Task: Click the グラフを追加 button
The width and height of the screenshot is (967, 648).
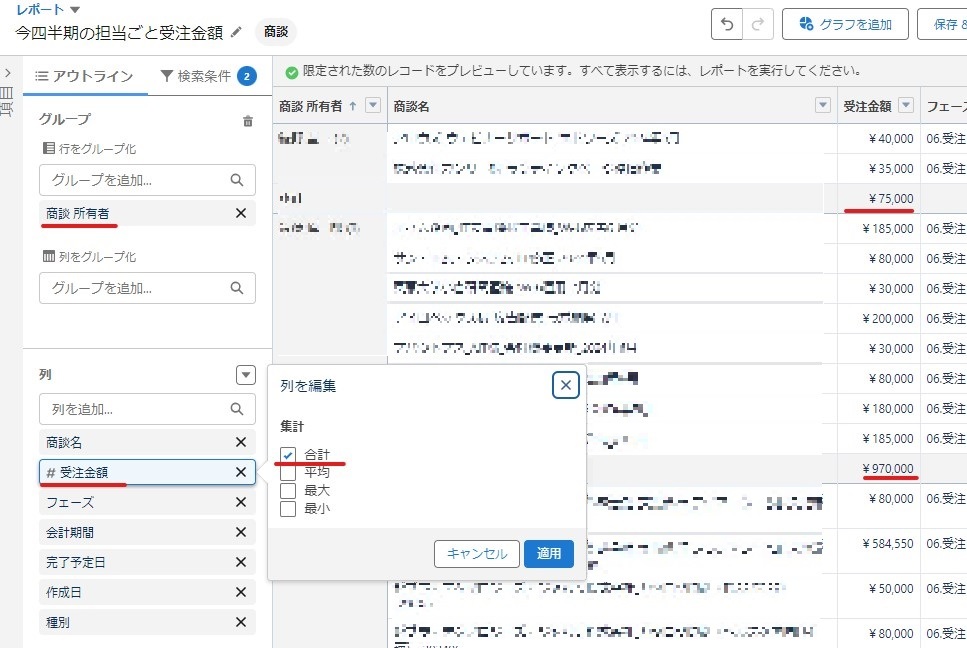Action: [845, 24]
